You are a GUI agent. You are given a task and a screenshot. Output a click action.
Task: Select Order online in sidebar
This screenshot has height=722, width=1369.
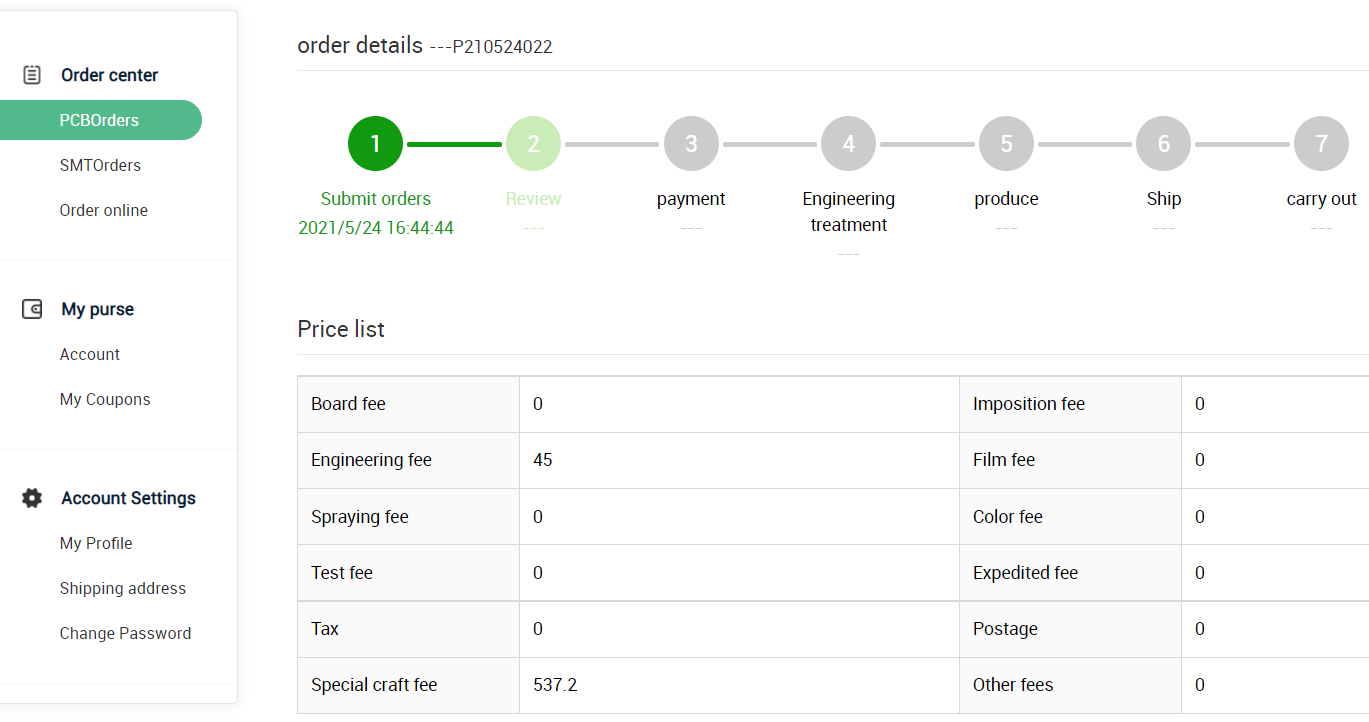pos(103,210)
